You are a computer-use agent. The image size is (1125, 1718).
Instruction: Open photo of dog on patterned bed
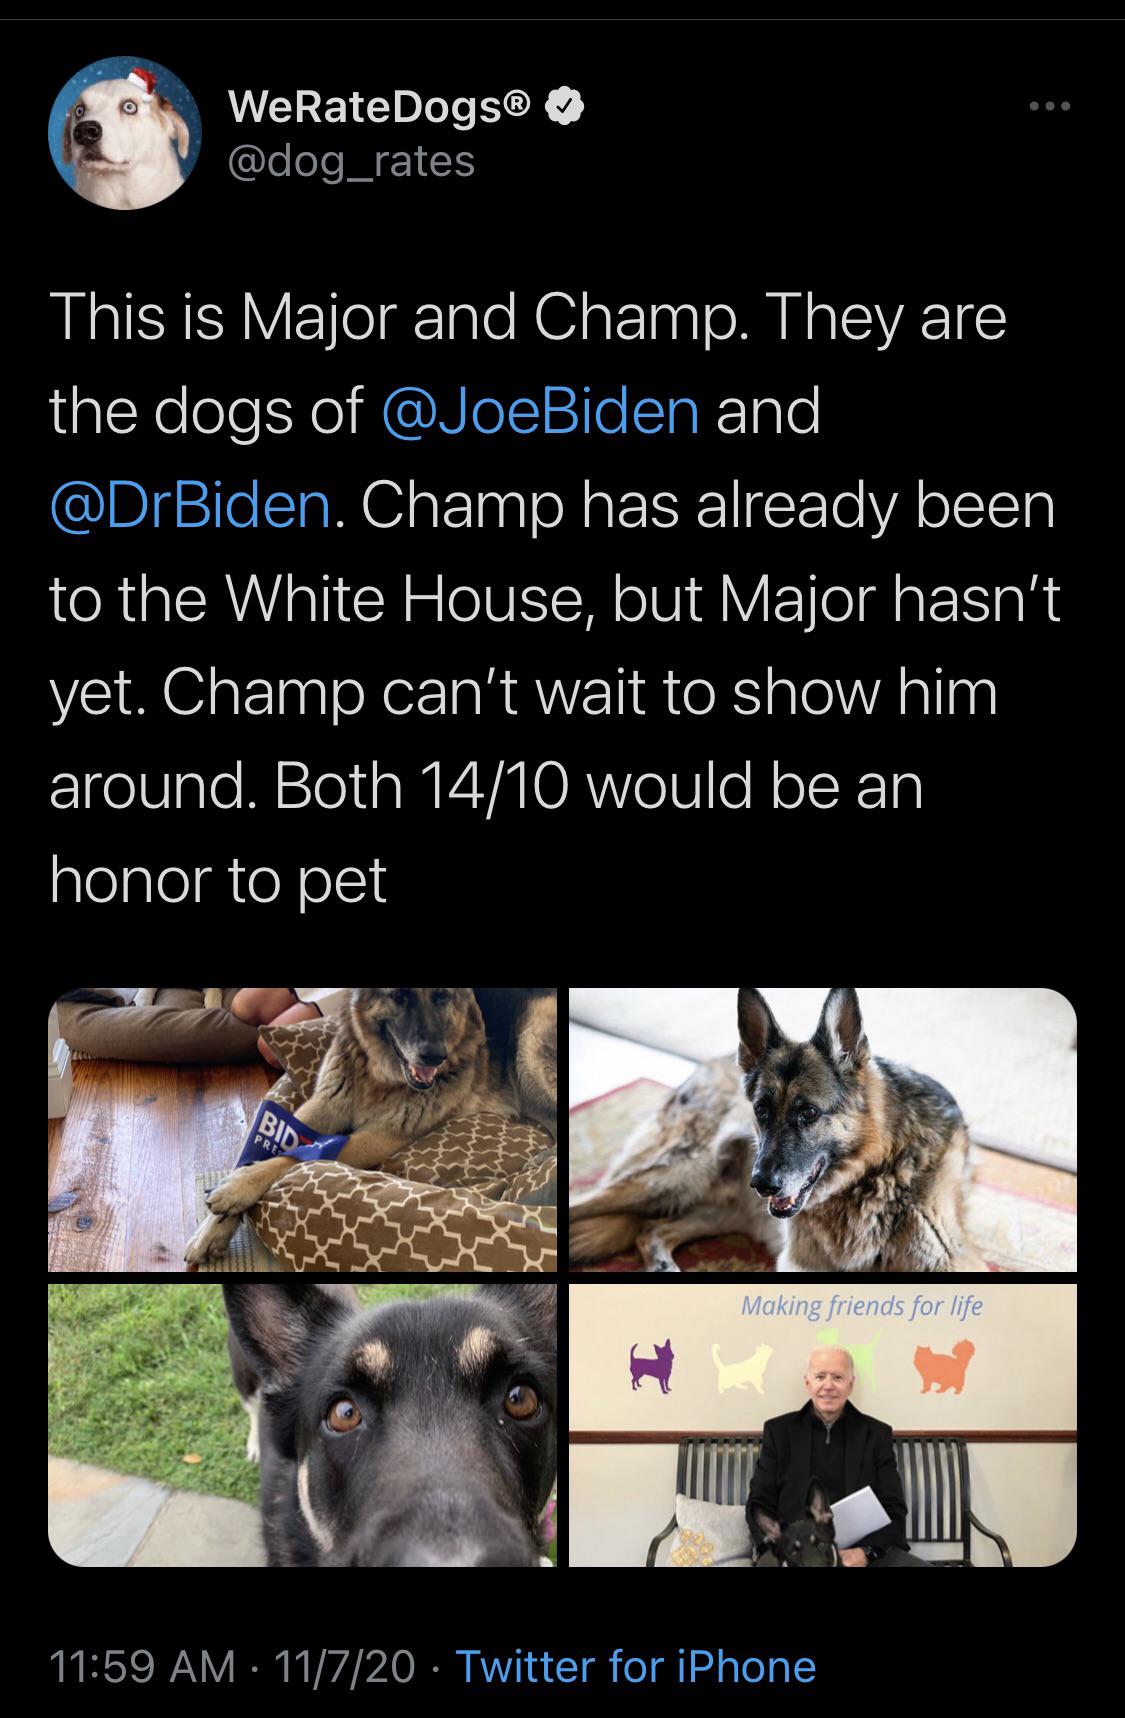302,1129
